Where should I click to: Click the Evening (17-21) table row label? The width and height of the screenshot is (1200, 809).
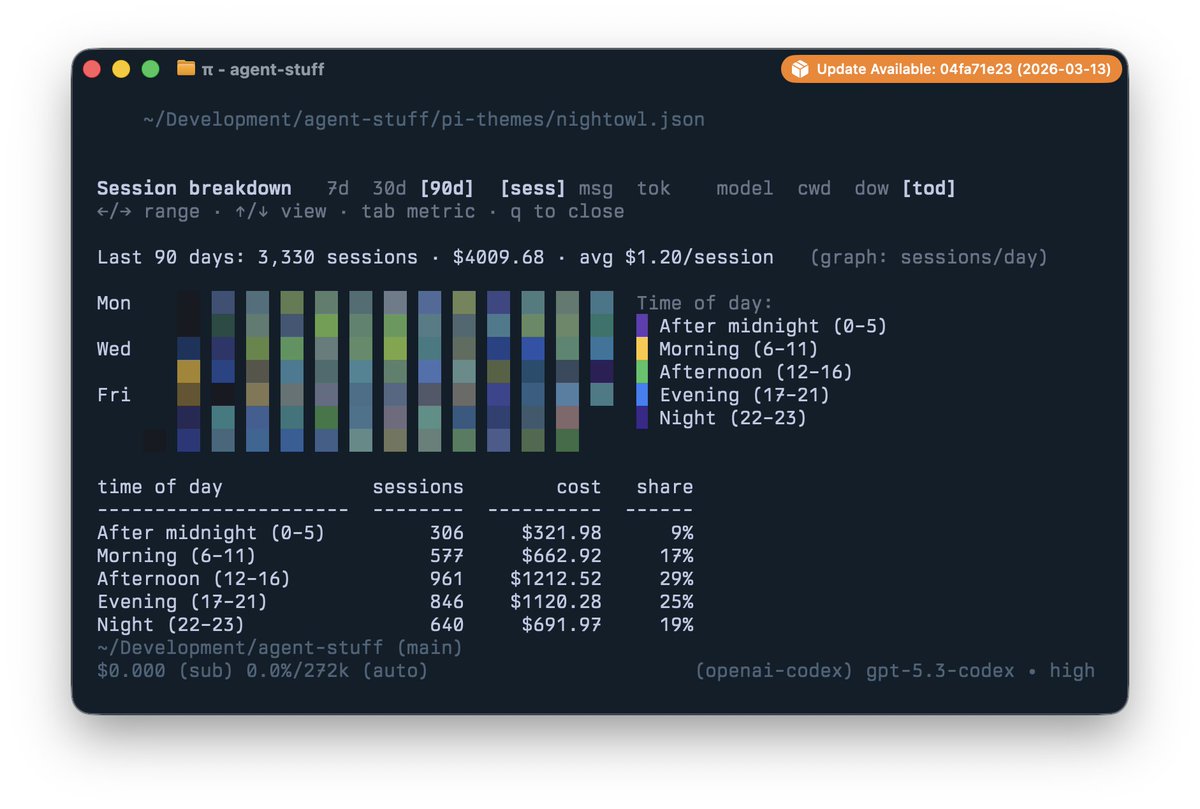pyautogui.click(x=183, y=602)
